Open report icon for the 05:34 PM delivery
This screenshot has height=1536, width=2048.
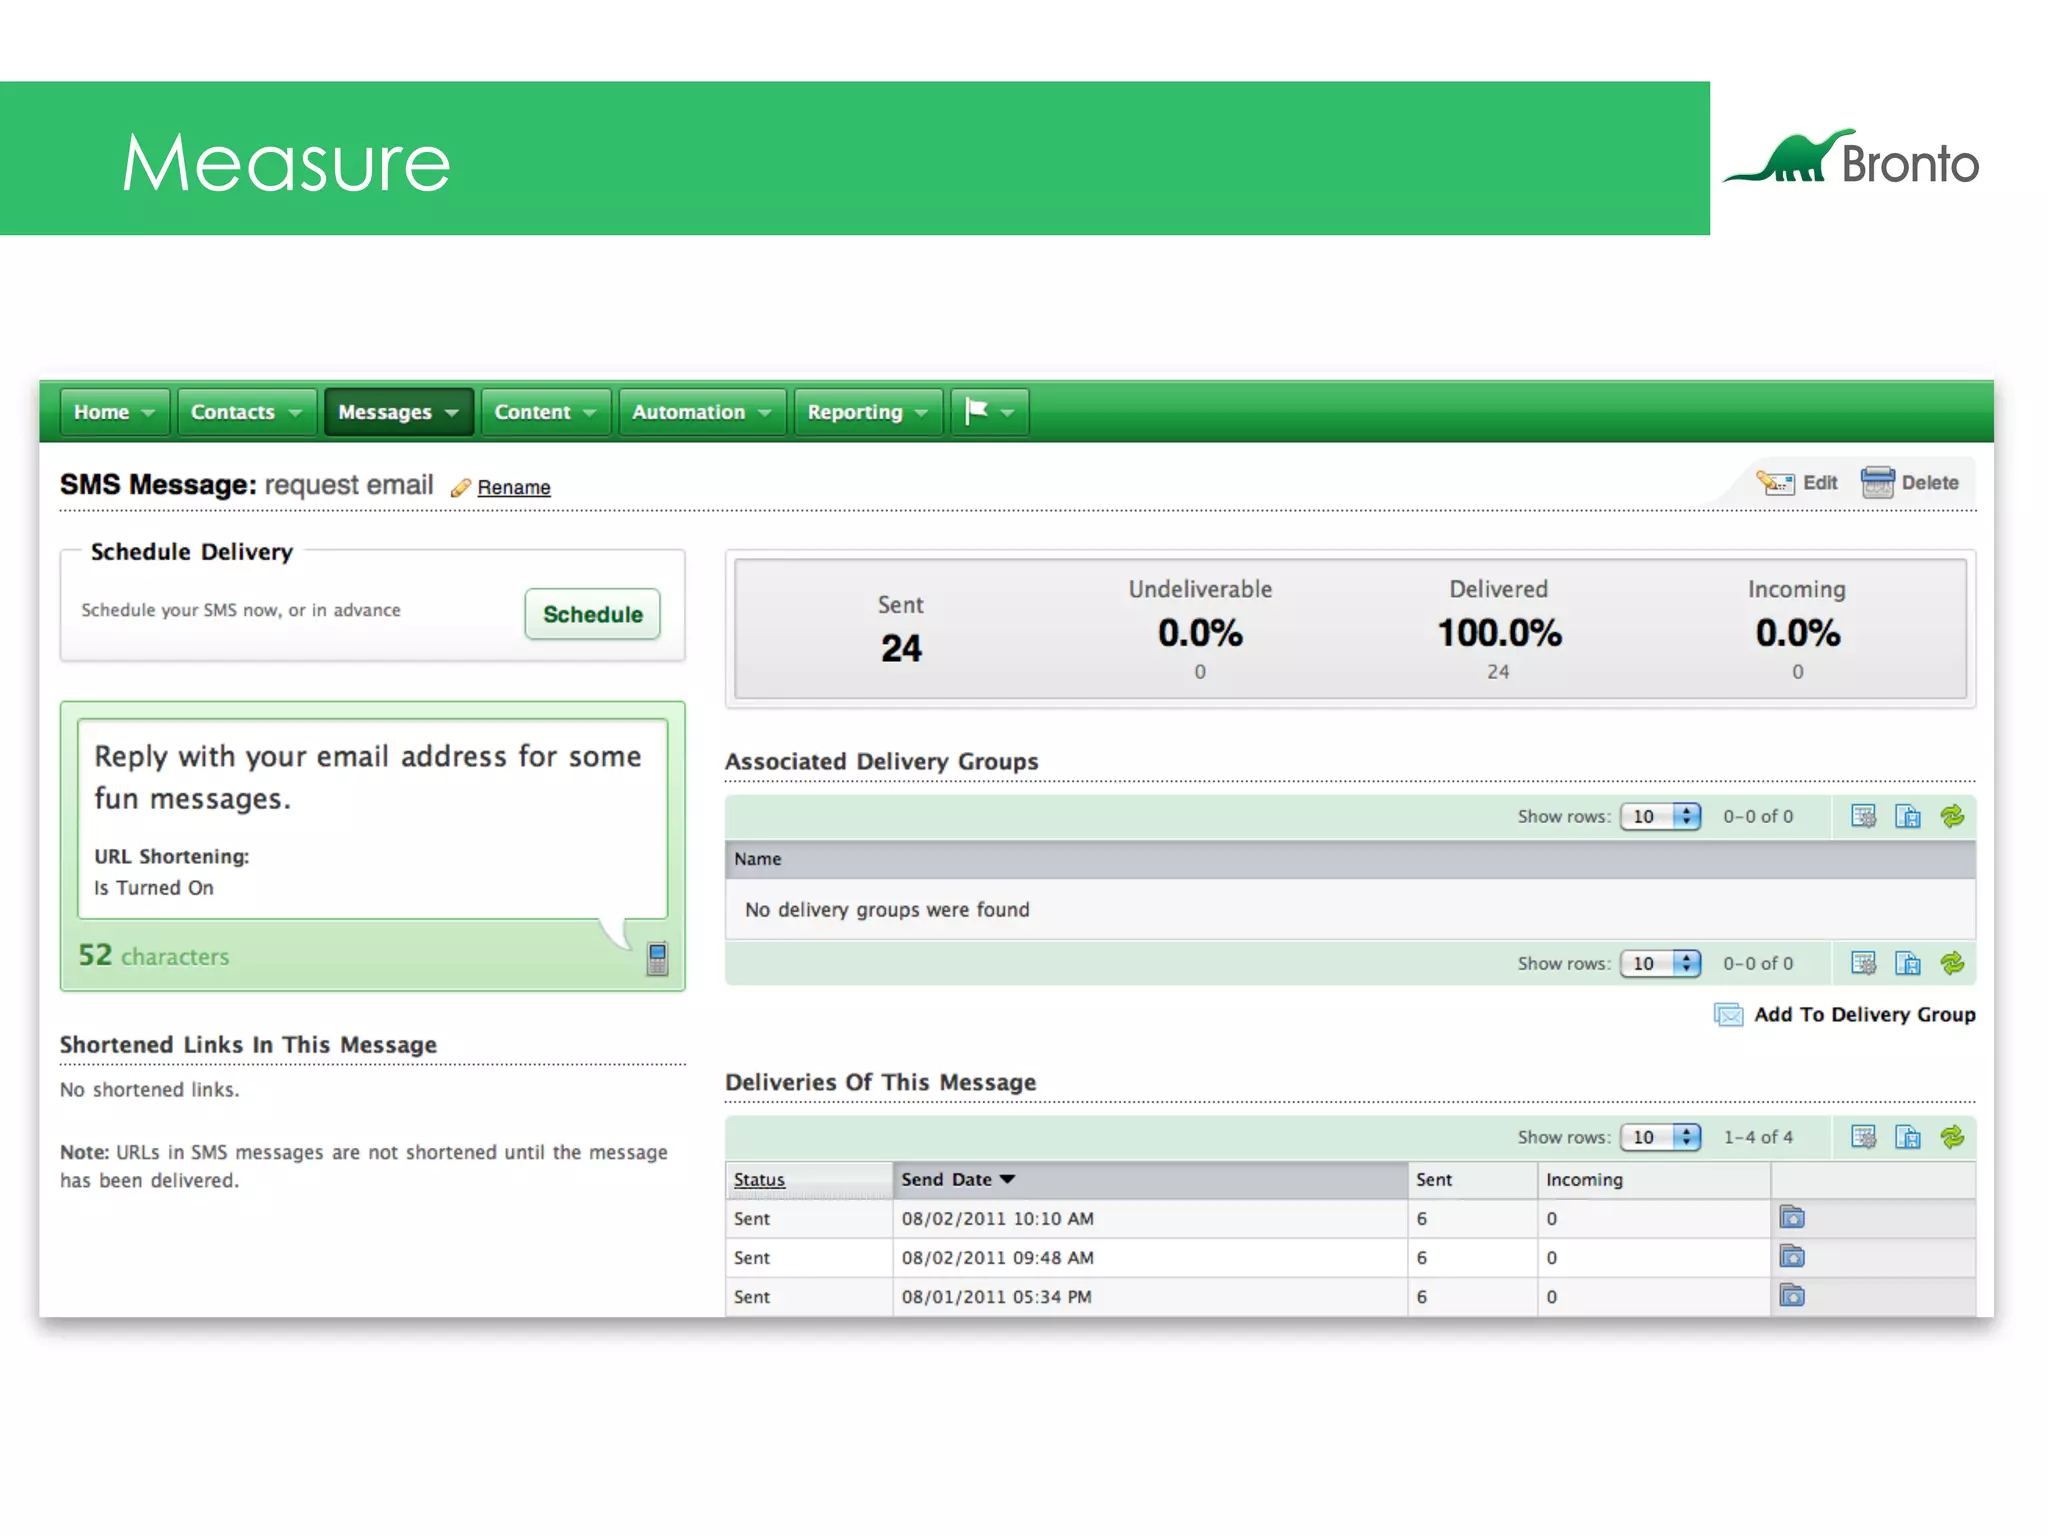click(1792, 1296)
